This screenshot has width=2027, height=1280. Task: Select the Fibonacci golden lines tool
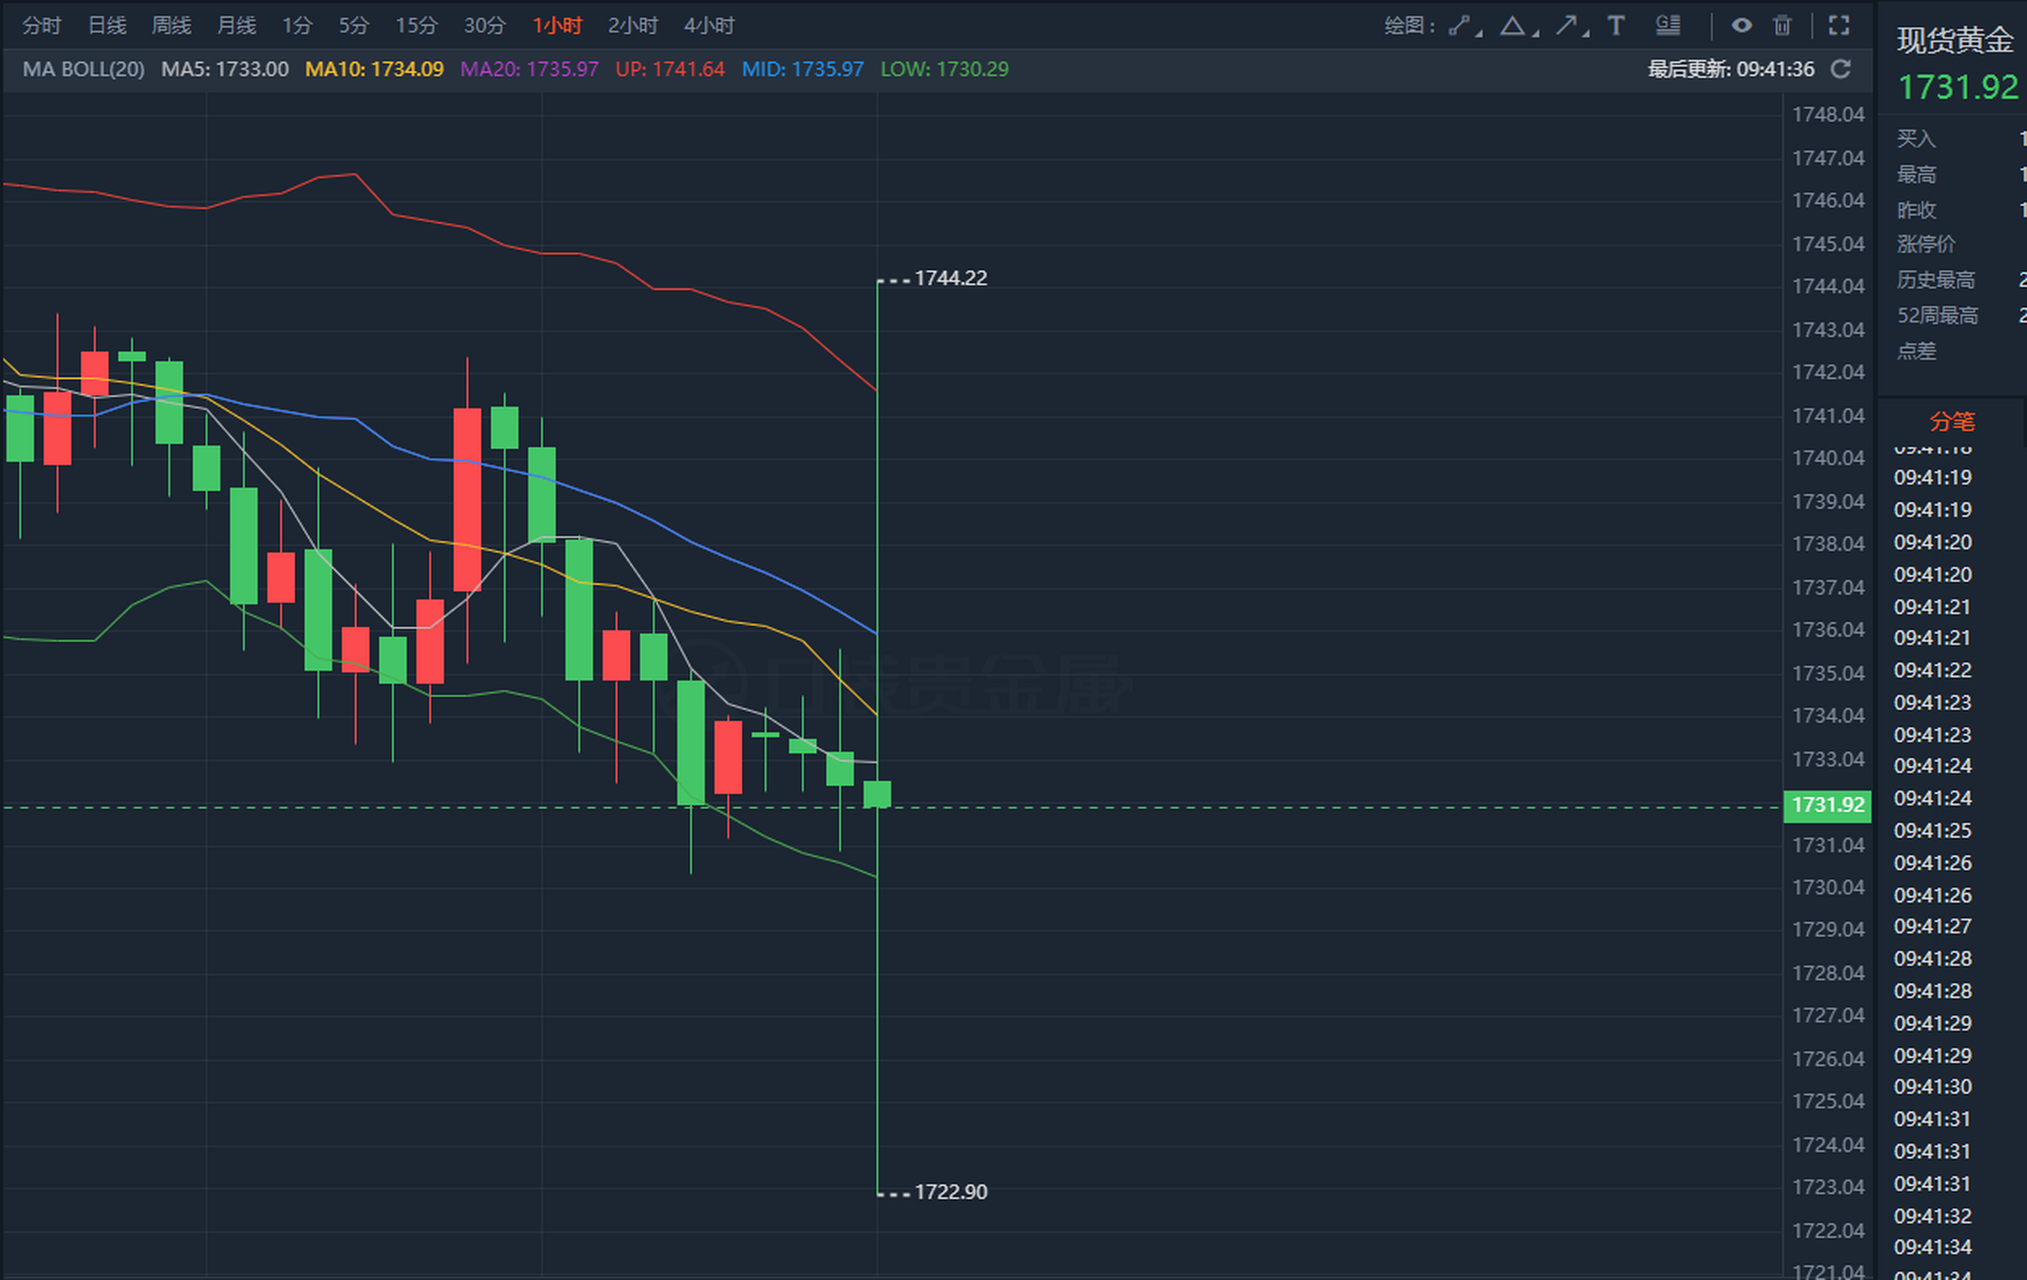click(x=1668, y=26)
